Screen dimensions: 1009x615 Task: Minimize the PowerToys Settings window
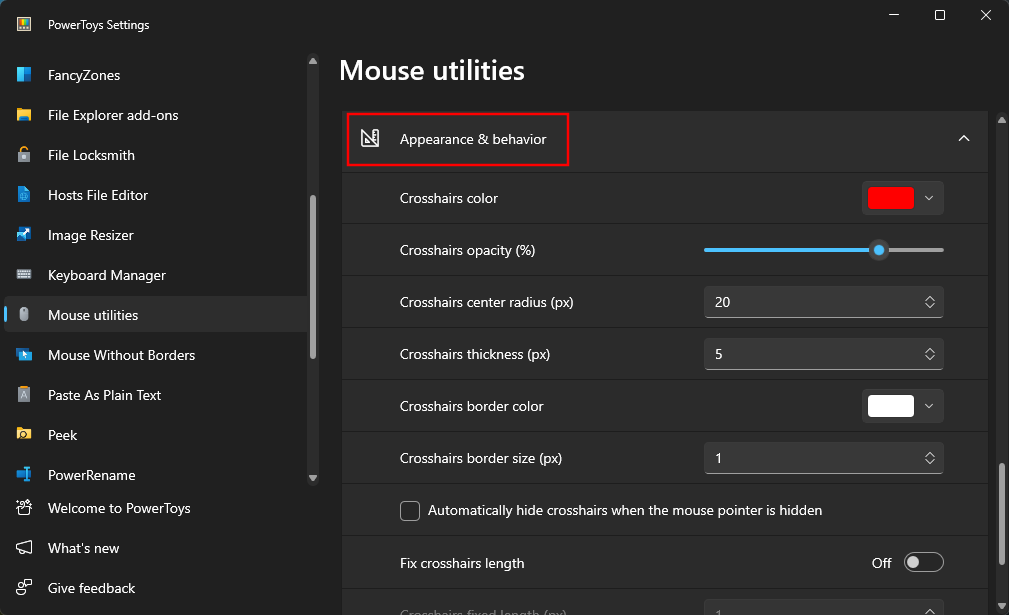894,15
